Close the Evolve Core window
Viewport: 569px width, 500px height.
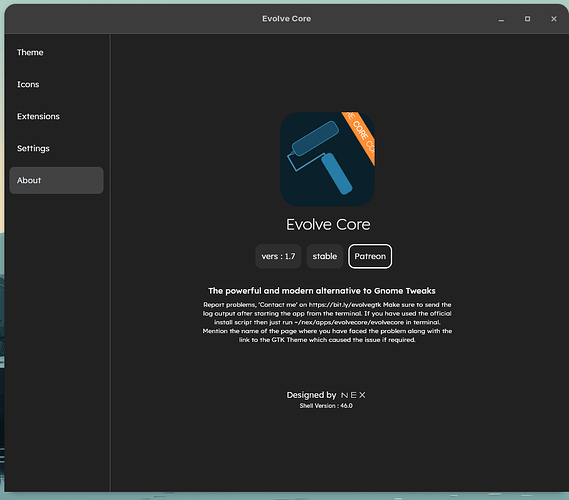point(554,19)
